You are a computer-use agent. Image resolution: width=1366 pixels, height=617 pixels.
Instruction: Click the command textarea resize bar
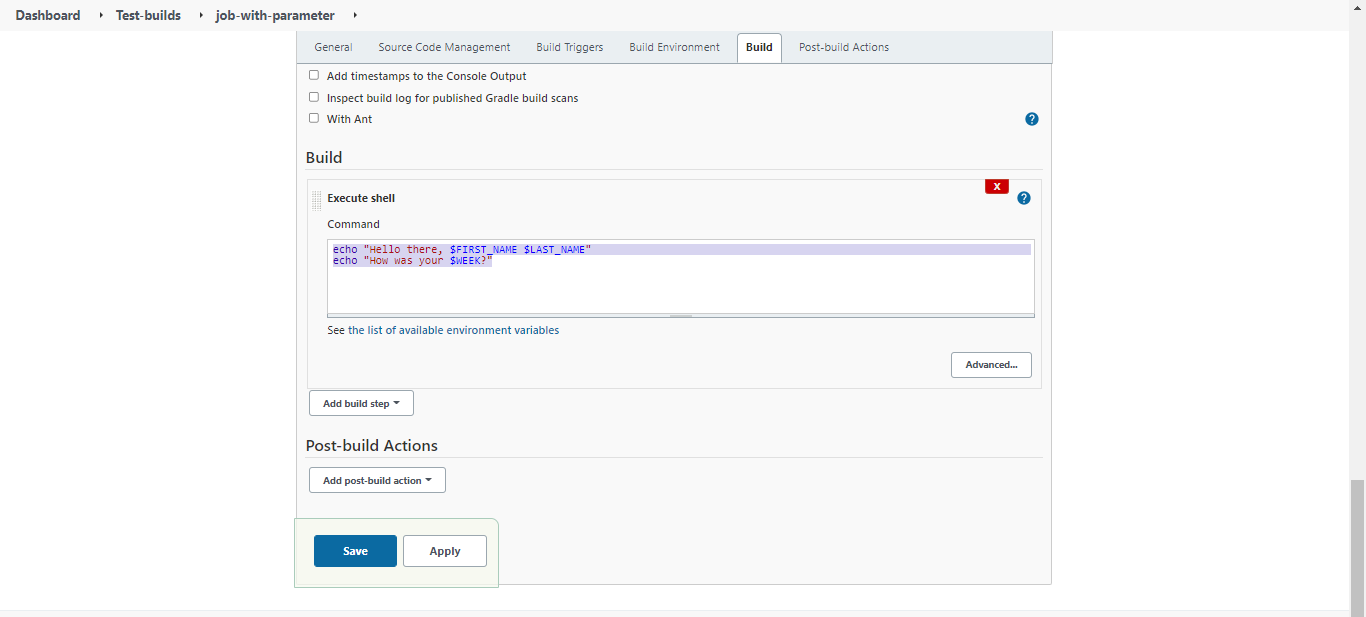click(x=681, y=316)
